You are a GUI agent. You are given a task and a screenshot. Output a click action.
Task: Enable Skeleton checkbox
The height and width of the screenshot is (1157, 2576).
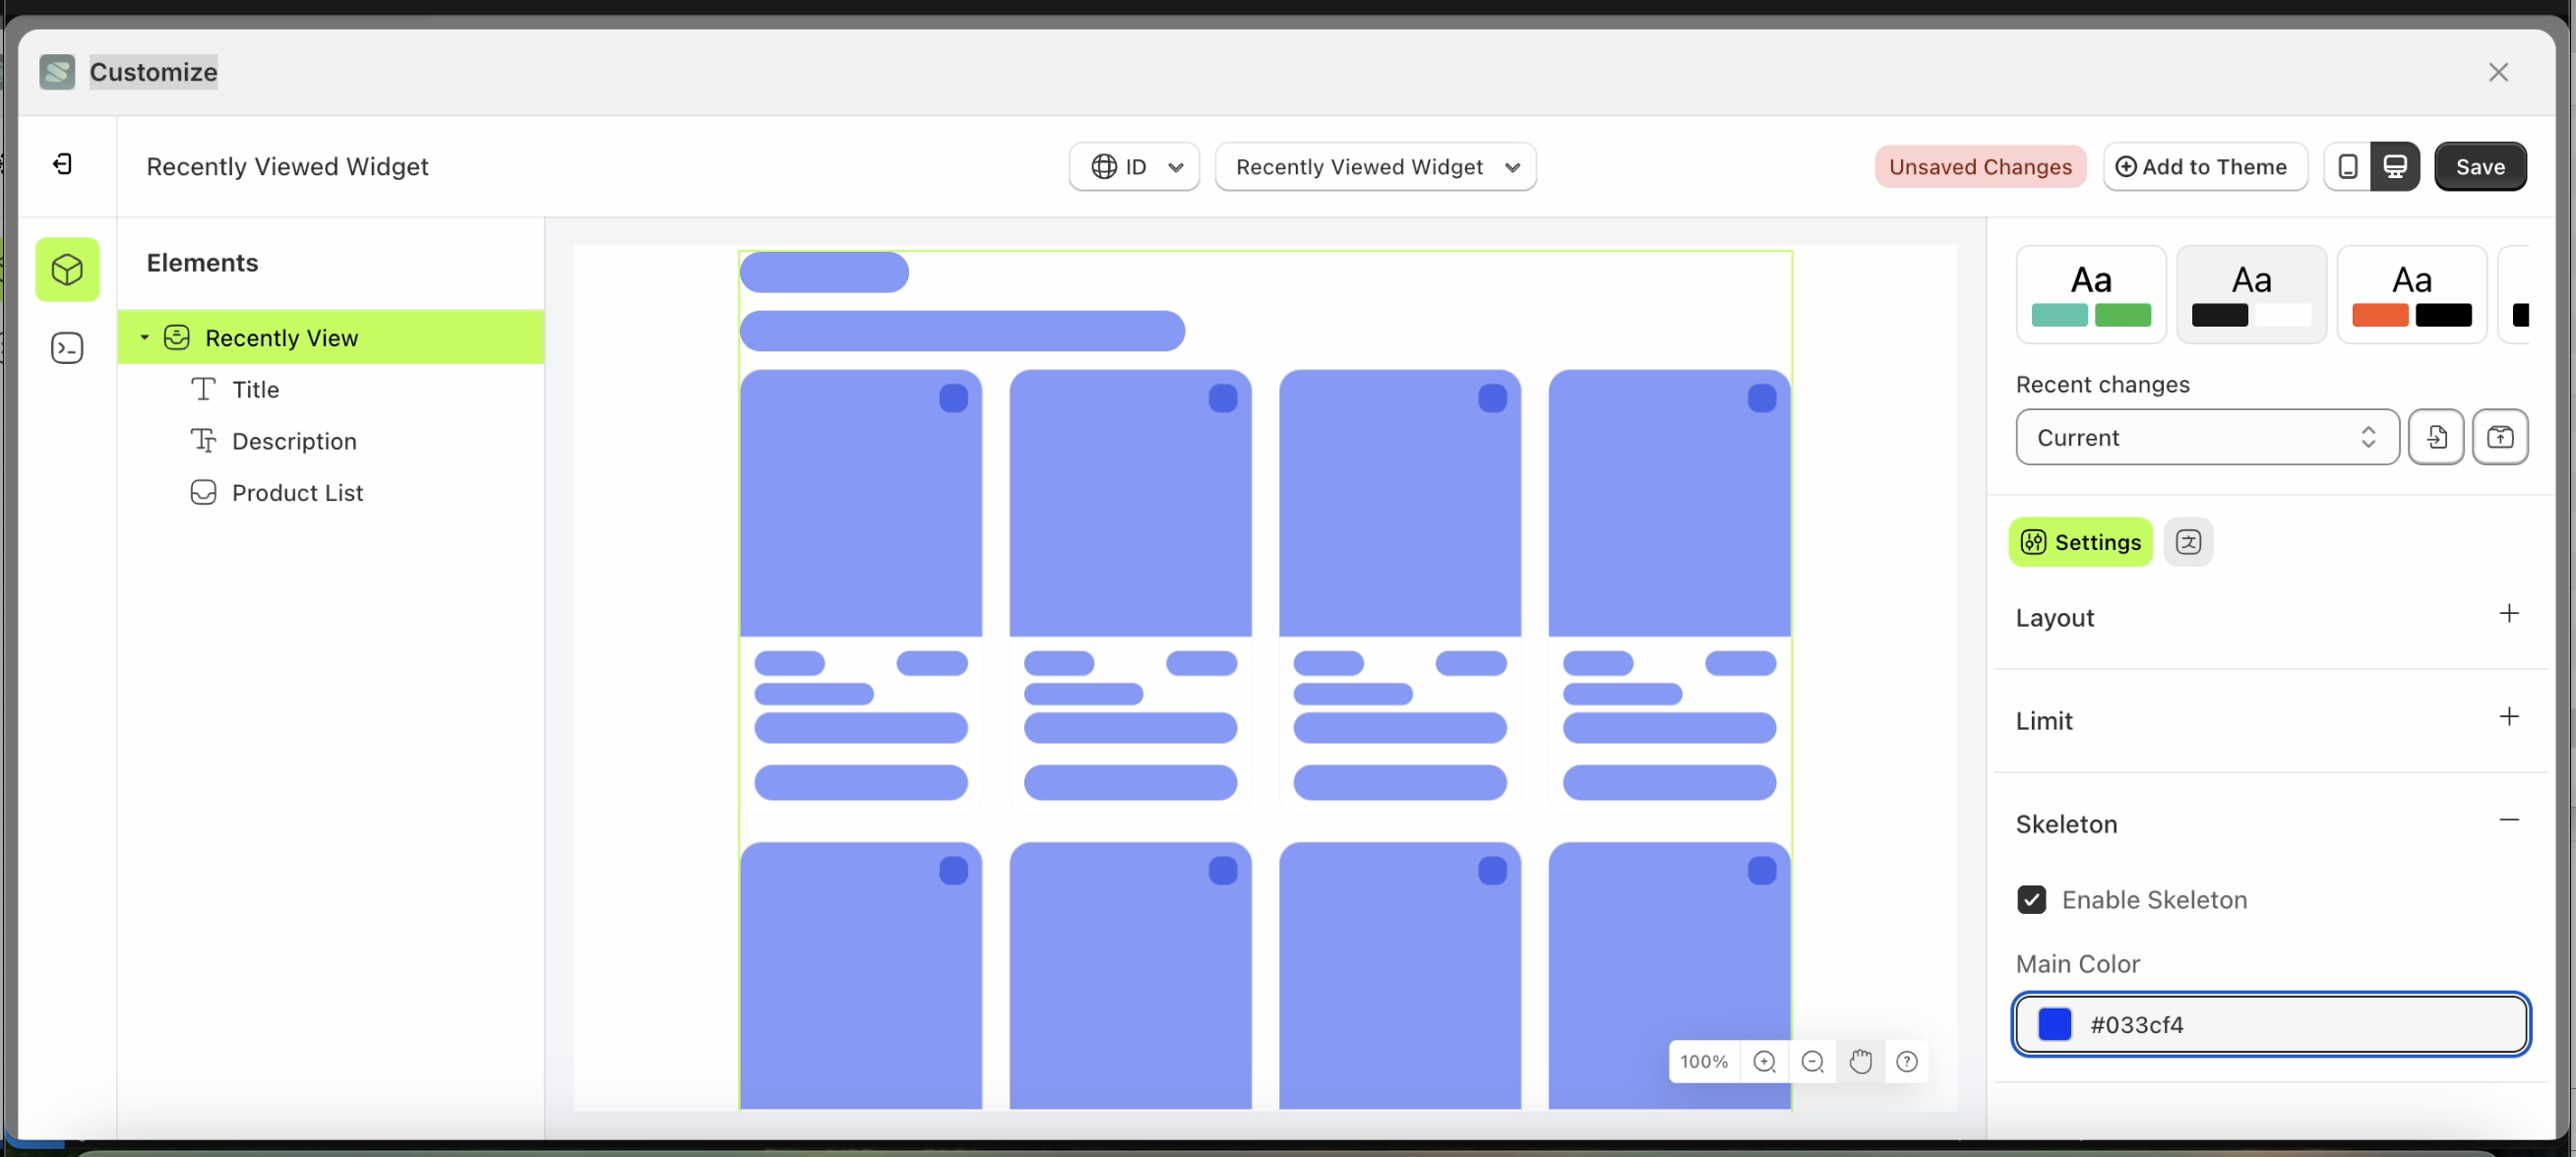point(2032,899)
